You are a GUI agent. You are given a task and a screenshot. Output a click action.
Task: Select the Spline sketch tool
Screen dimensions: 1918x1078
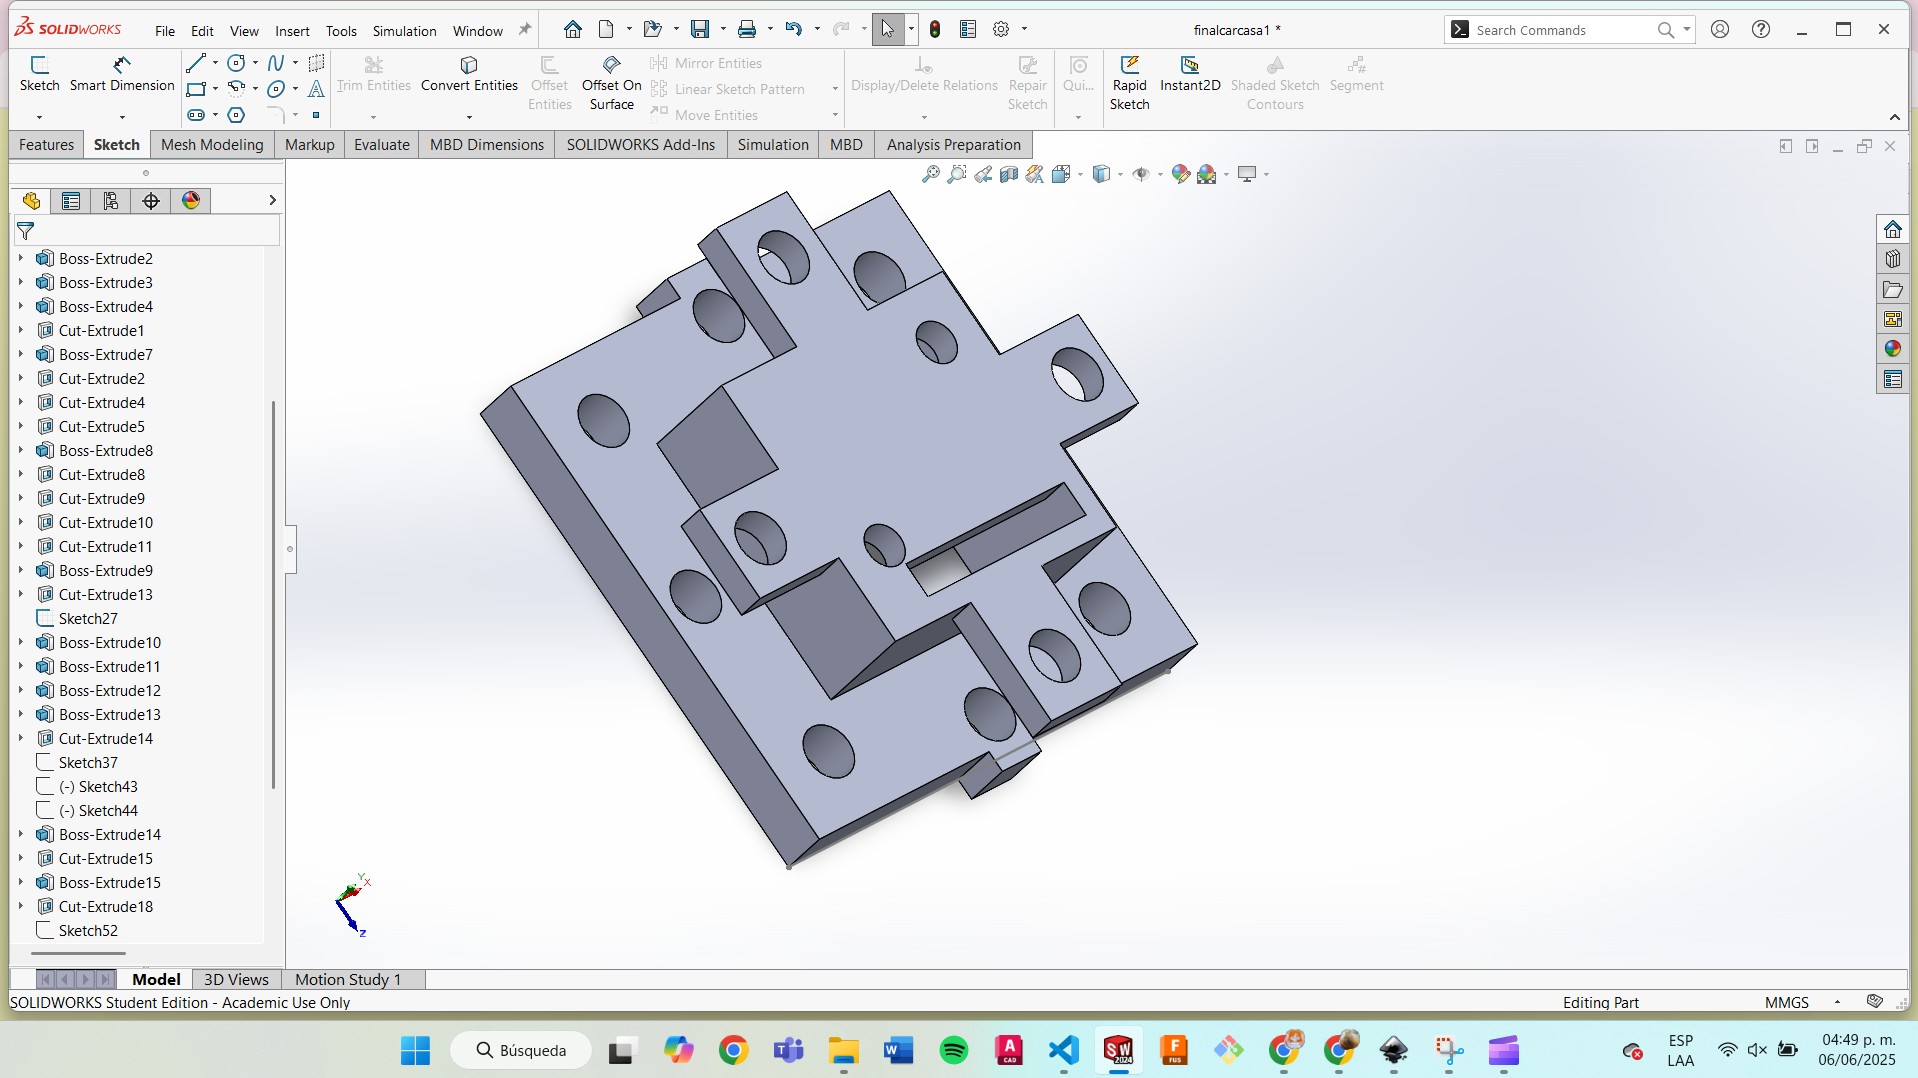[276, 63]
